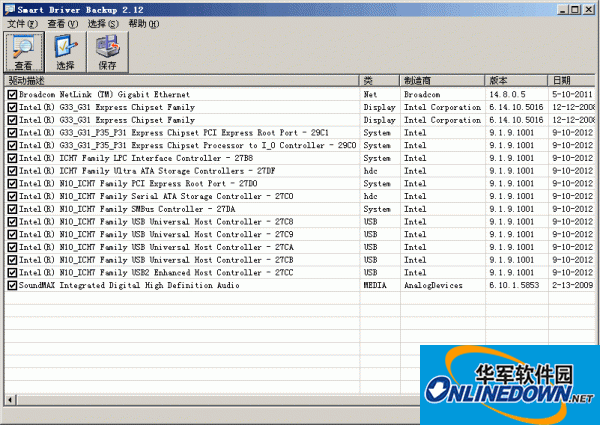Close the Smart Driver Backup window
Screen dimensions: 600x425
click(x=589, y=10)
